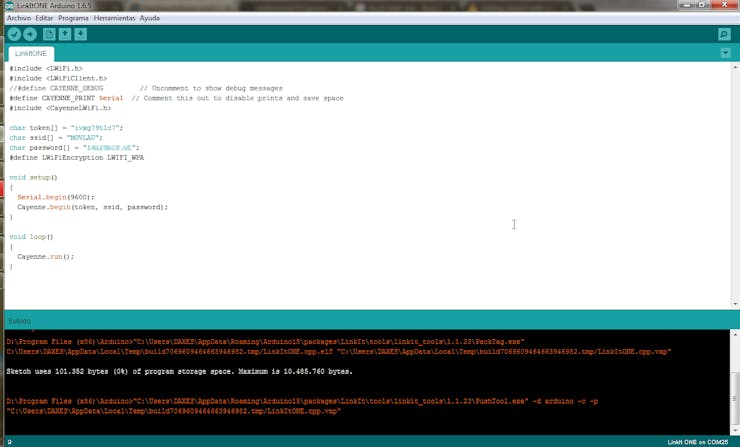
Task: Expand the tab options dropdown arrow
Action: [x=725, y=53]
